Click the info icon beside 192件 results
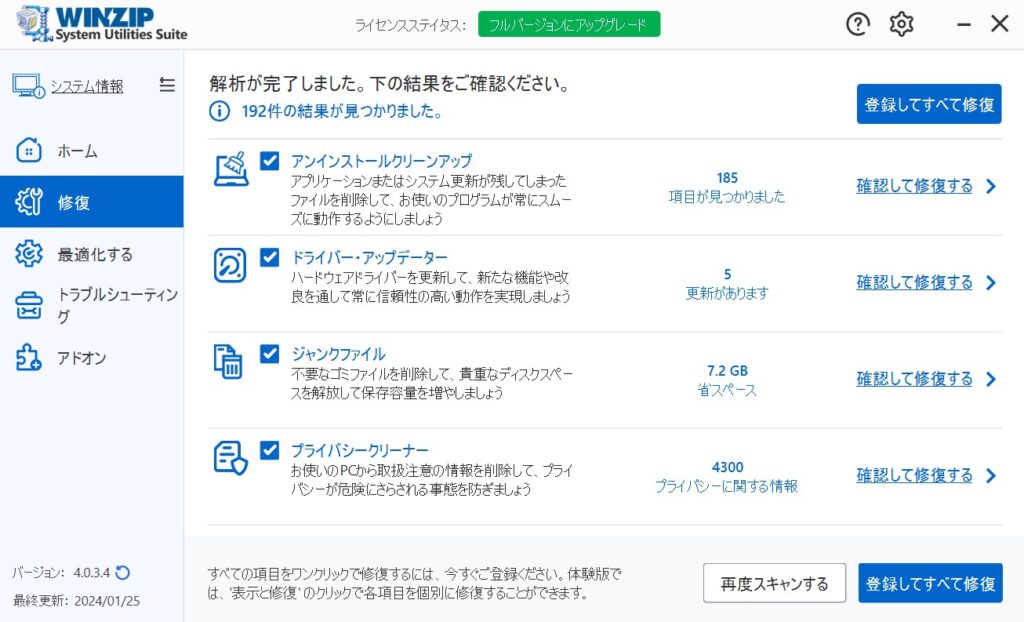Screen dimensions: 1024x622 tap(219, 111)
